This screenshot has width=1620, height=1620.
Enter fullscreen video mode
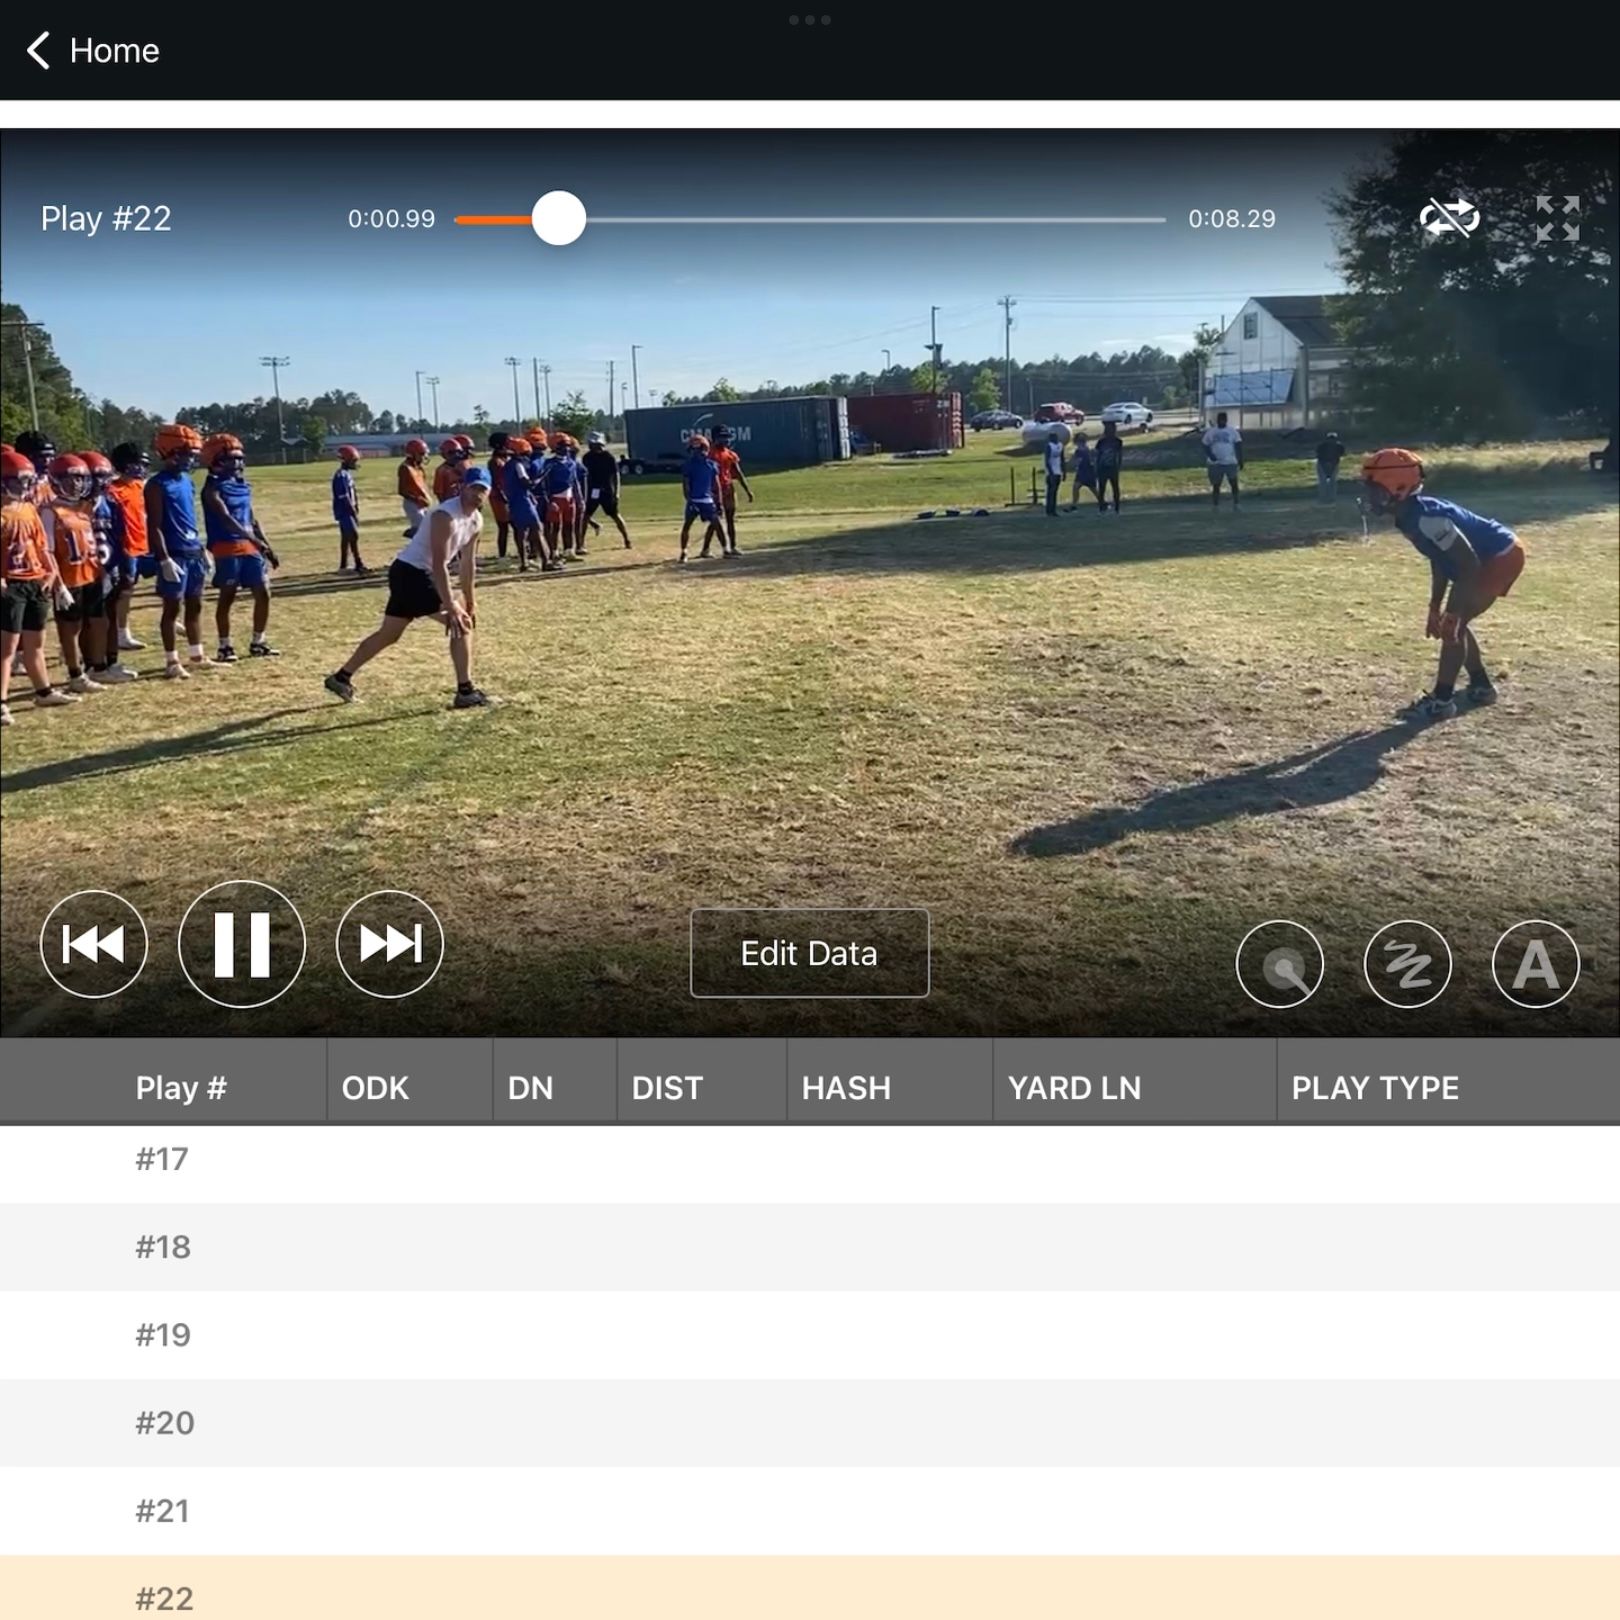click(x=1558, y=218)
